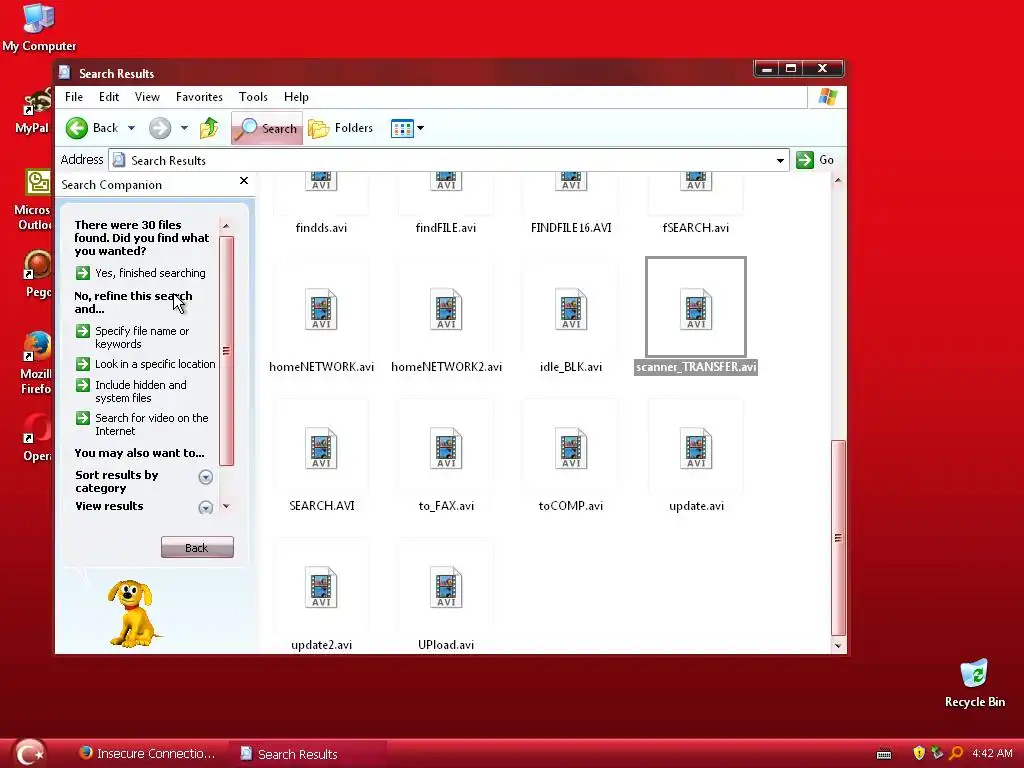Open the Folders pane button
Image resolution: width=1024 pixels, height=768 pixels.
pos(340,128)
